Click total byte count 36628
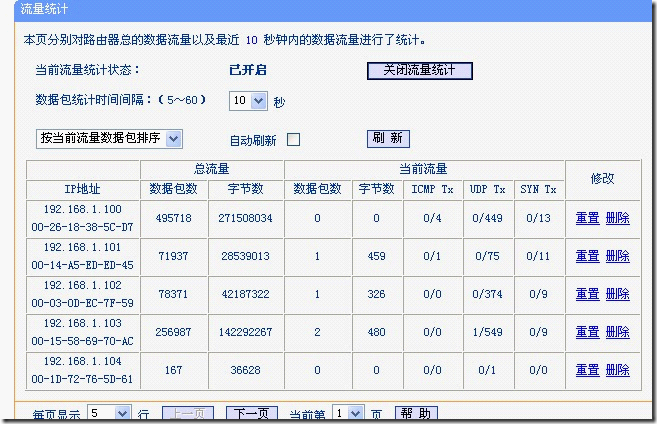The image size is (657, 424). coord(245,370)
